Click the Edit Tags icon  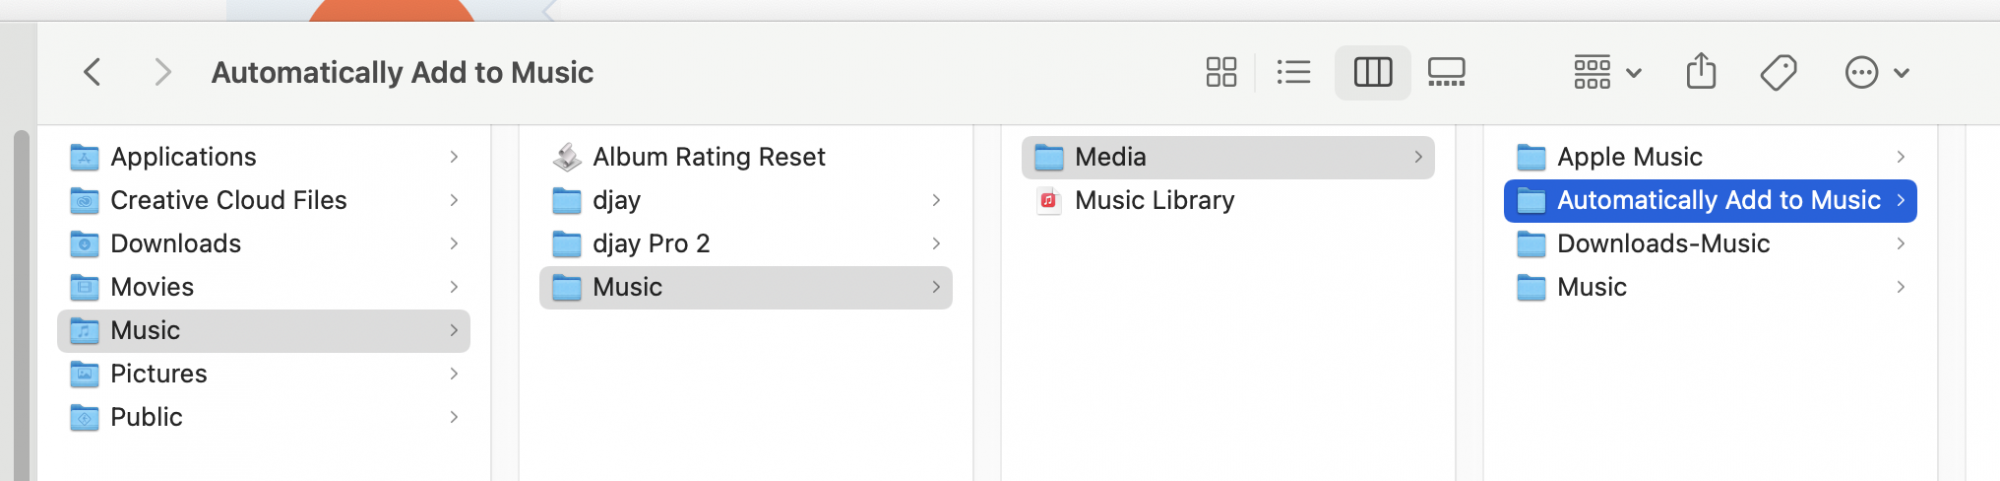click(1778, 72)
